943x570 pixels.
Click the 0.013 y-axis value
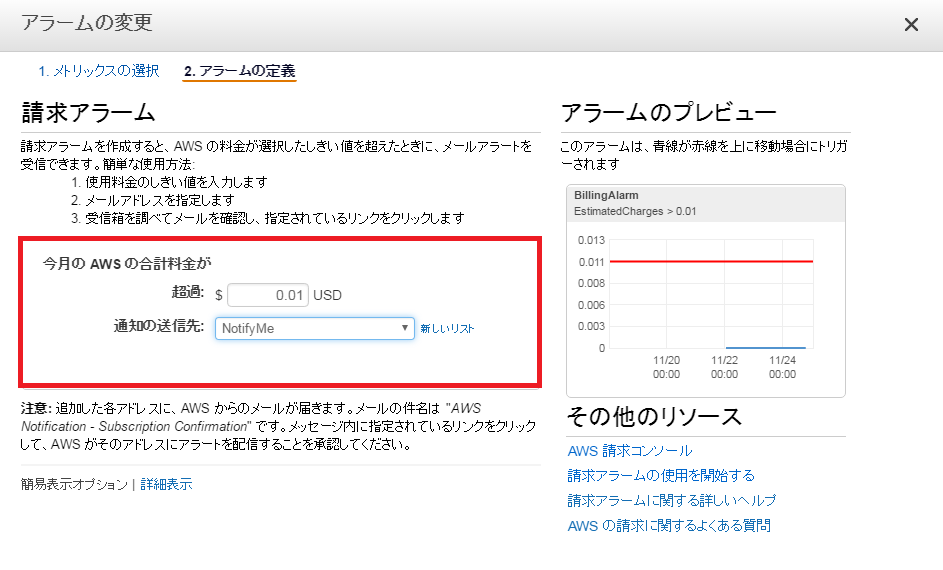tap(591, 240)
